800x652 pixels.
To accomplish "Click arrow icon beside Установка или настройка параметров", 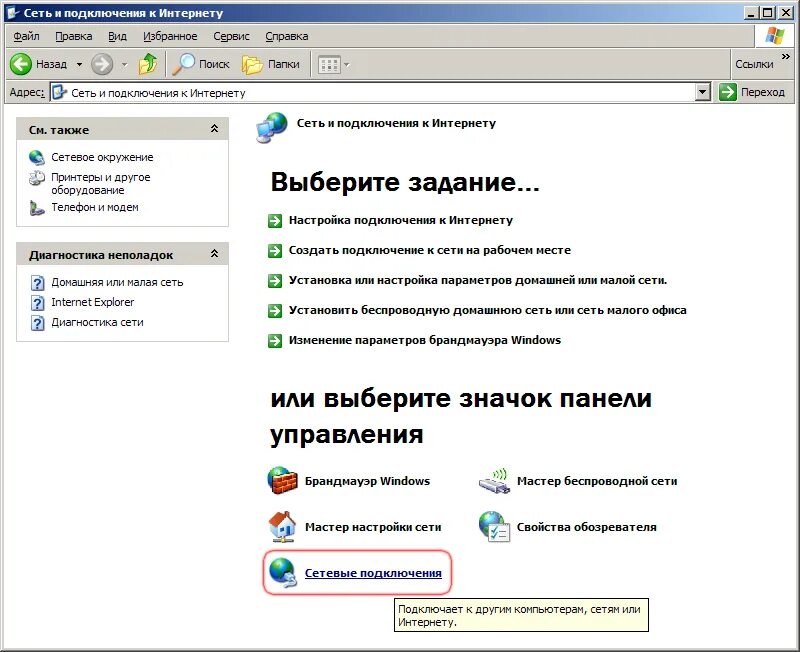I will pyautogui.click(x=275, y=281).
